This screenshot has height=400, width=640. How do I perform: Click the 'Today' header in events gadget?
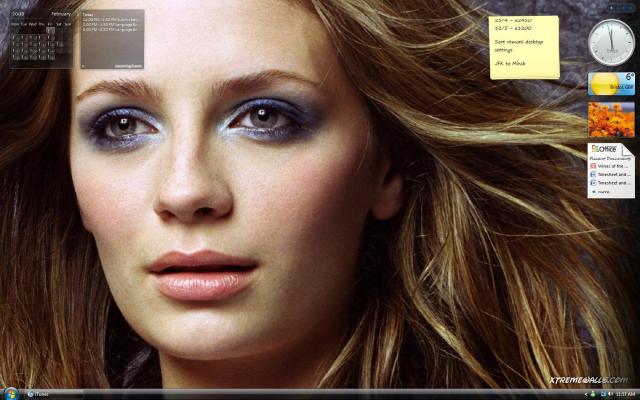(x=88, y=14)
